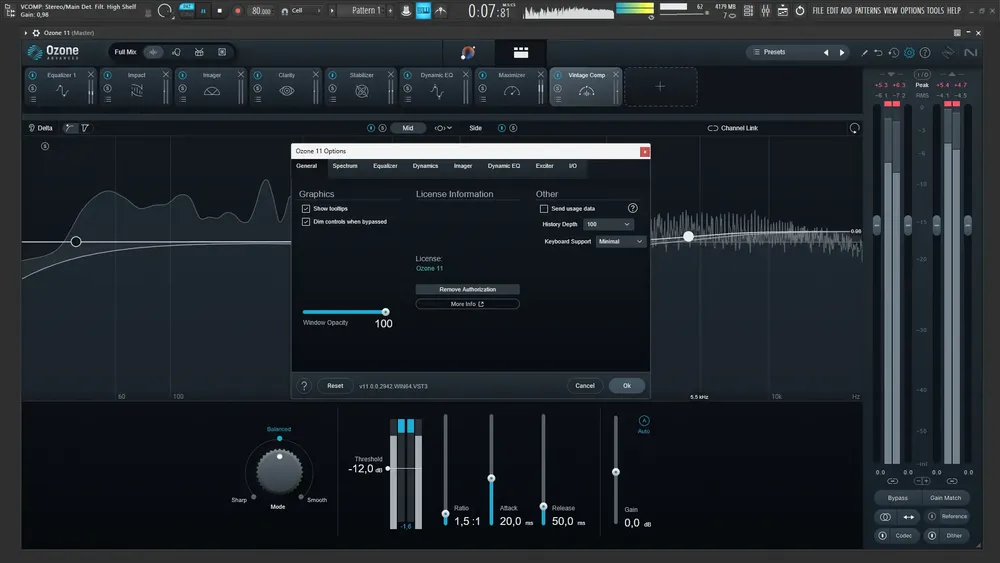1000x563 pixels.
Task: Click More Info link button
Action: (467, 304)
